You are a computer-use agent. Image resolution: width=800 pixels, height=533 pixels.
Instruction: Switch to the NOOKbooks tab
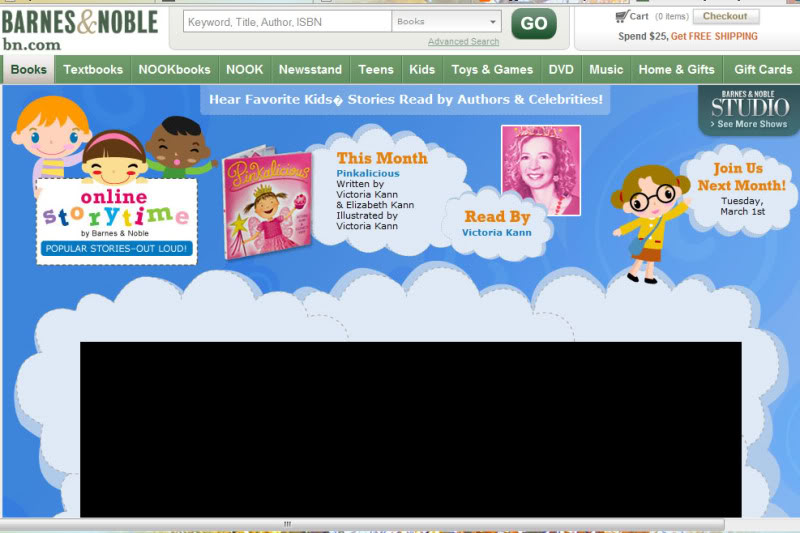pyautogui.click(x=174, y=70)
